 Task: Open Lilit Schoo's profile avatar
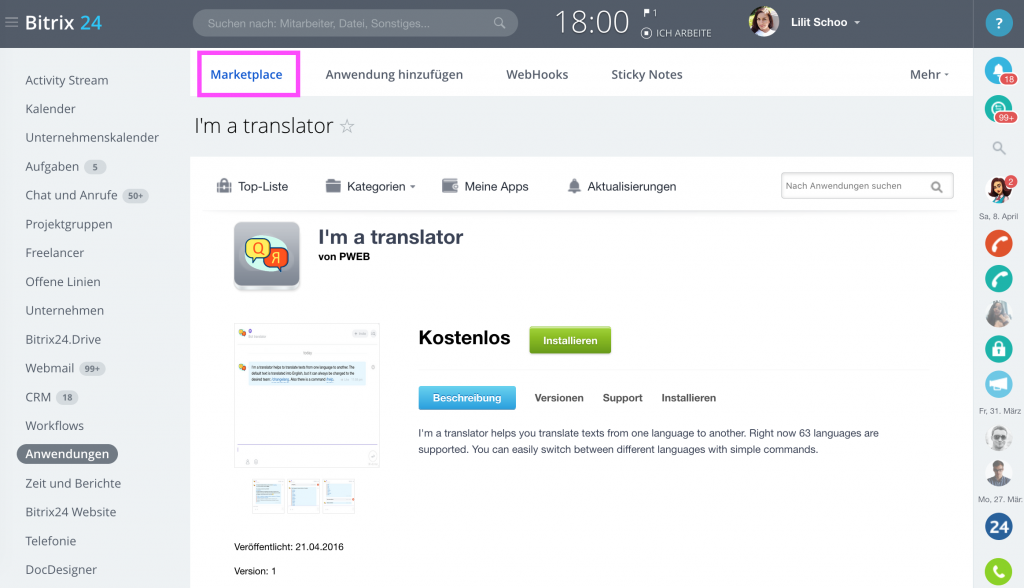pyautogui.click(x=763, y=22)
